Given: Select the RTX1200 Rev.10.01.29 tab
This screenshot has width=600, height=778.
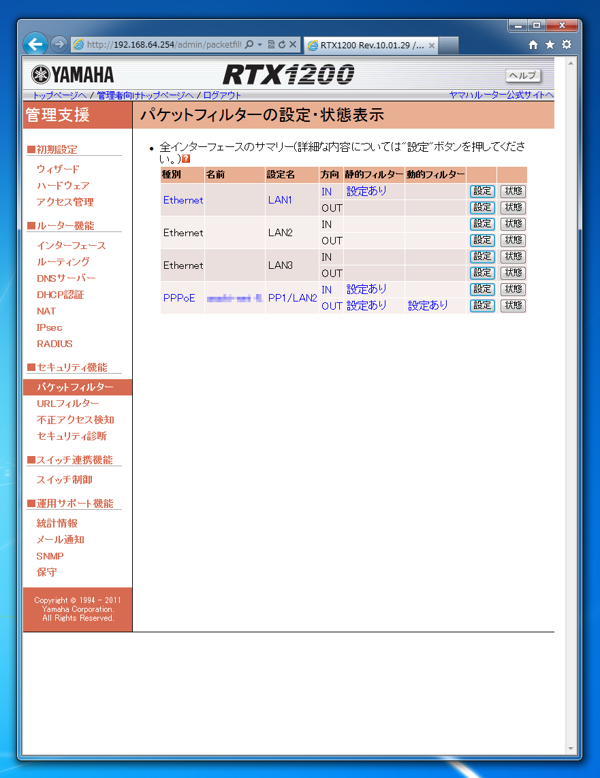Looking at the screenshot, I should (371, 46).
